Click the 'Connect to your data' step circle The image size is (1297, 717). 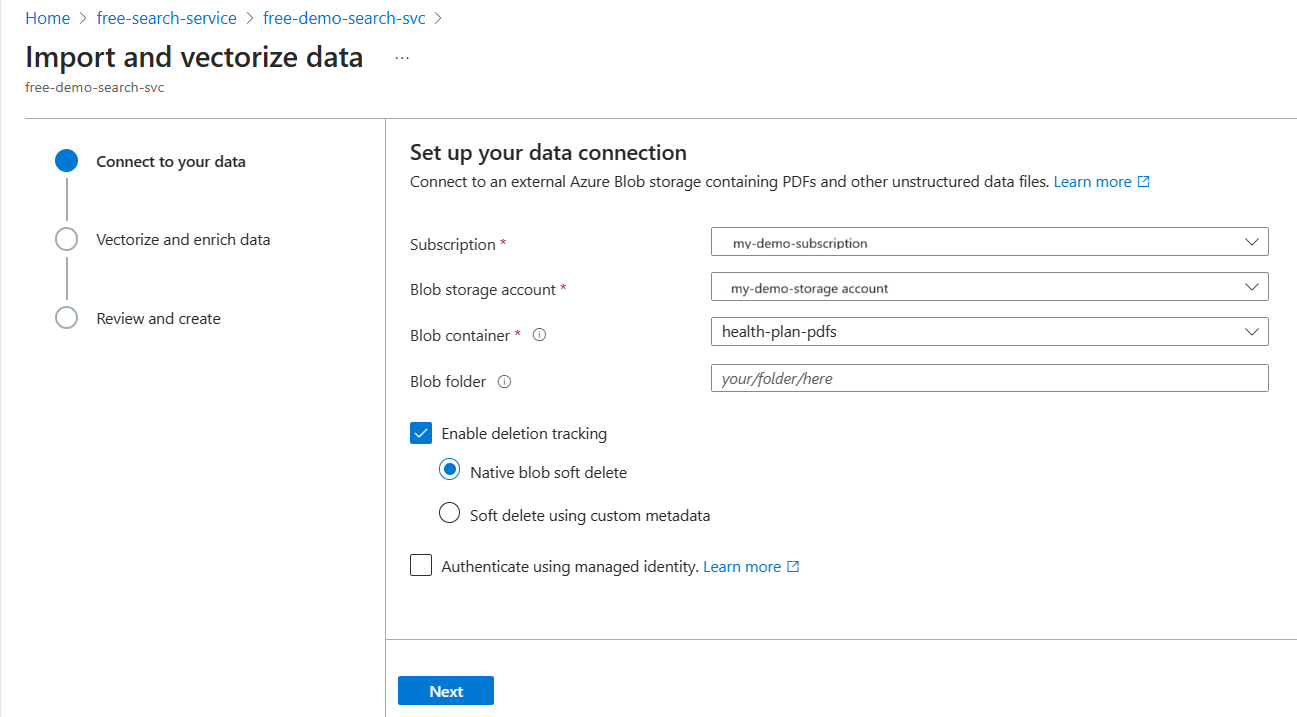(66, 162)
